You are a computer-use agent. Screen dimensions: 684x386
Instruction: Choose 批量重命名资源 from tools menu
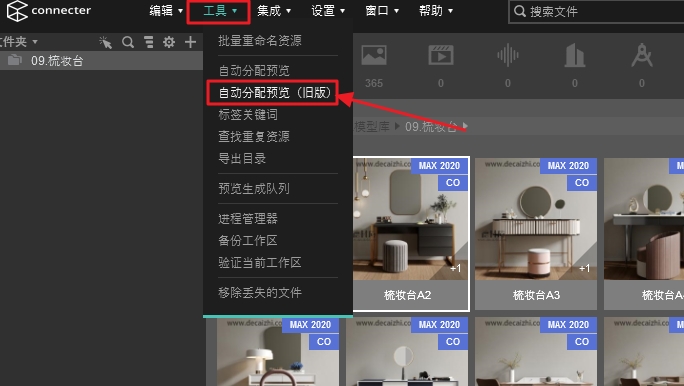click(x=260, y=41)
